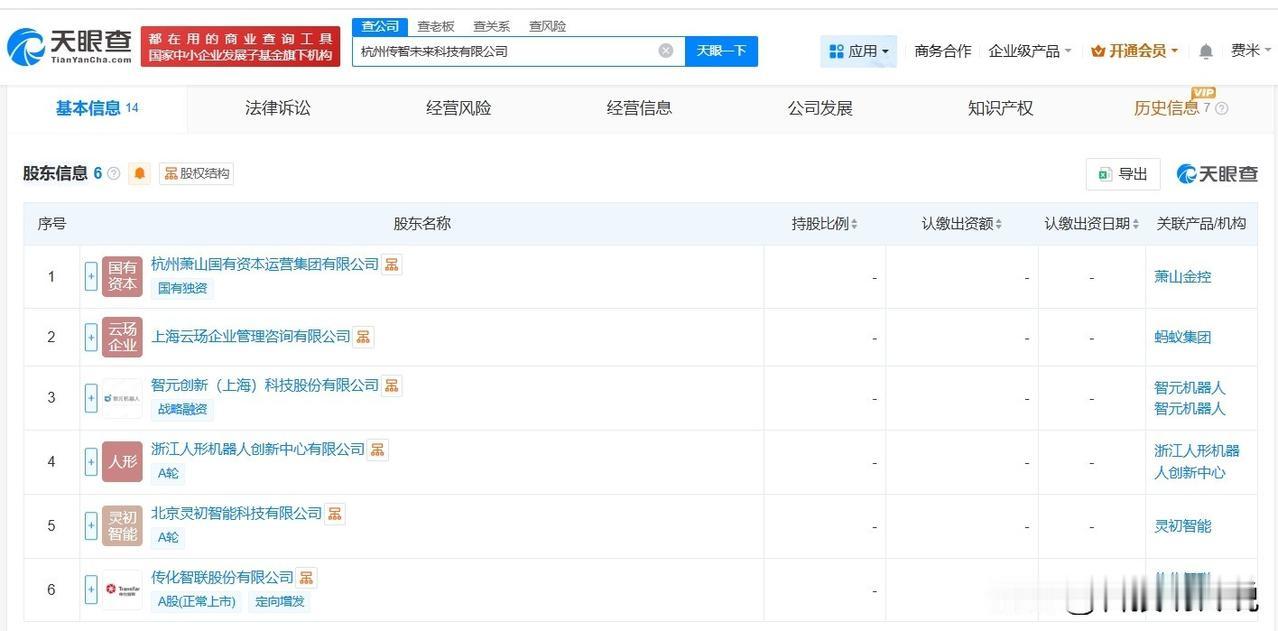Click the 定向增发 tag in row 6
This screenshot has height=631, width=1278.
(x=280, y=602)
